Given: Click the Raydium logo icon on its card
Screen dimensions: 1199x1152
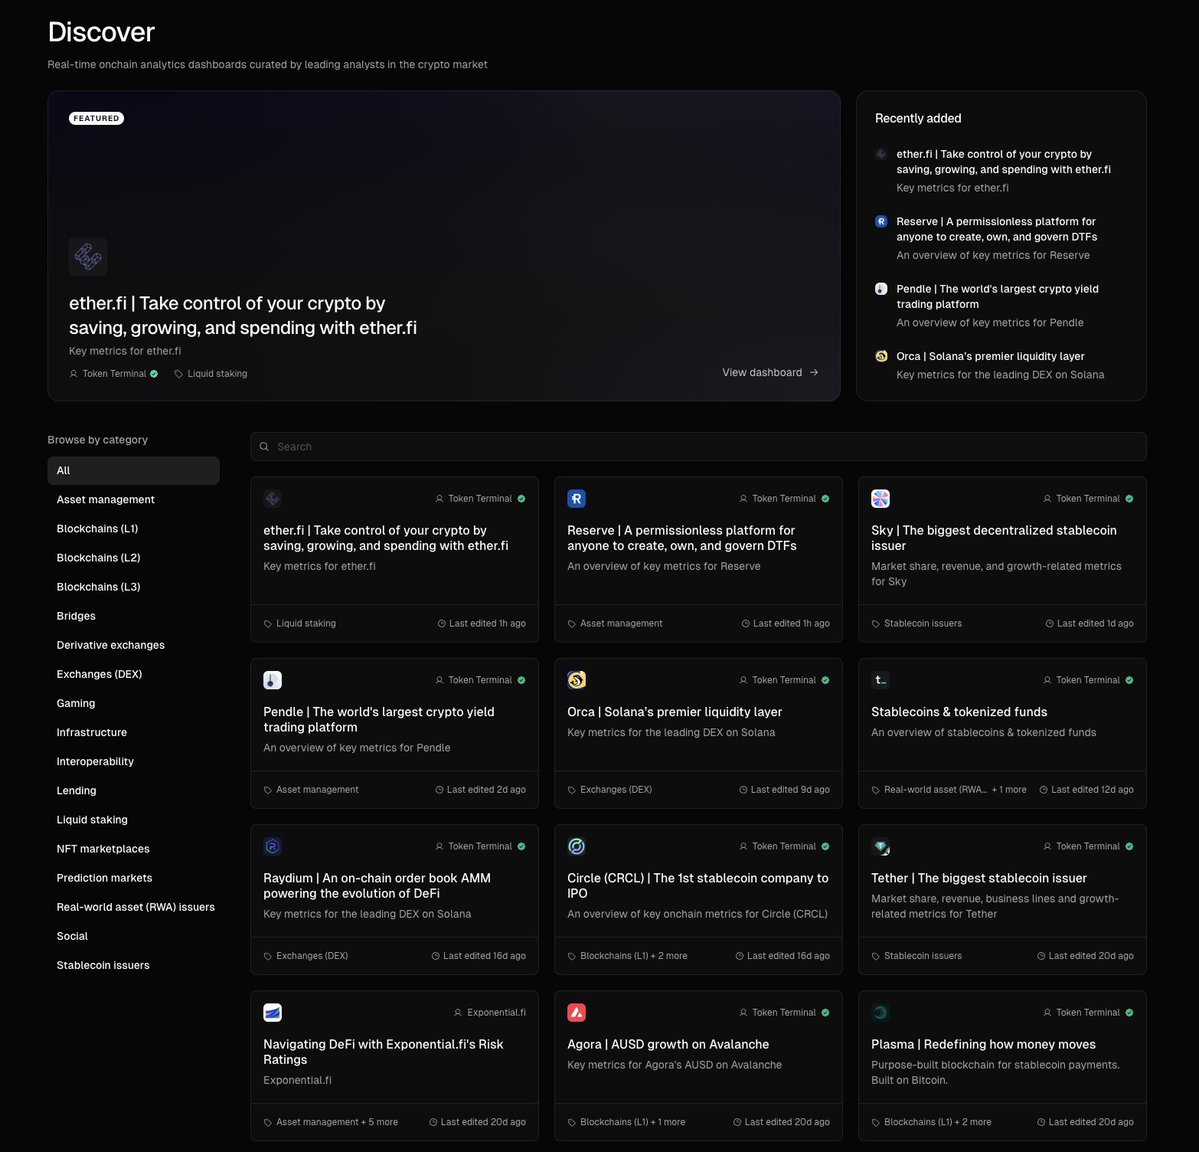Looking at the screenshot, I should pos(272,846).
